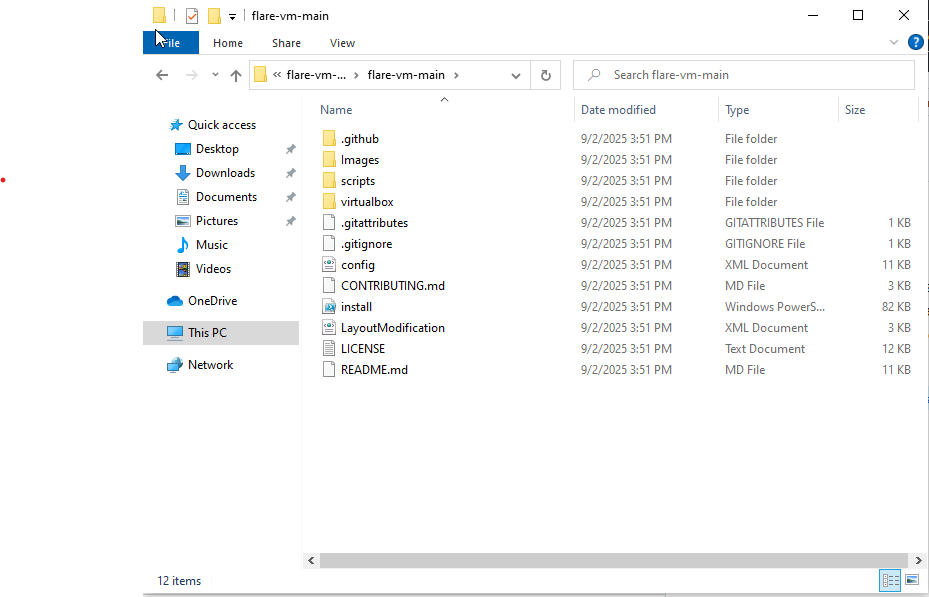
Task: Refresh the flare-vm-main folder
Action: pyautogui.click(x=546, y=75)
